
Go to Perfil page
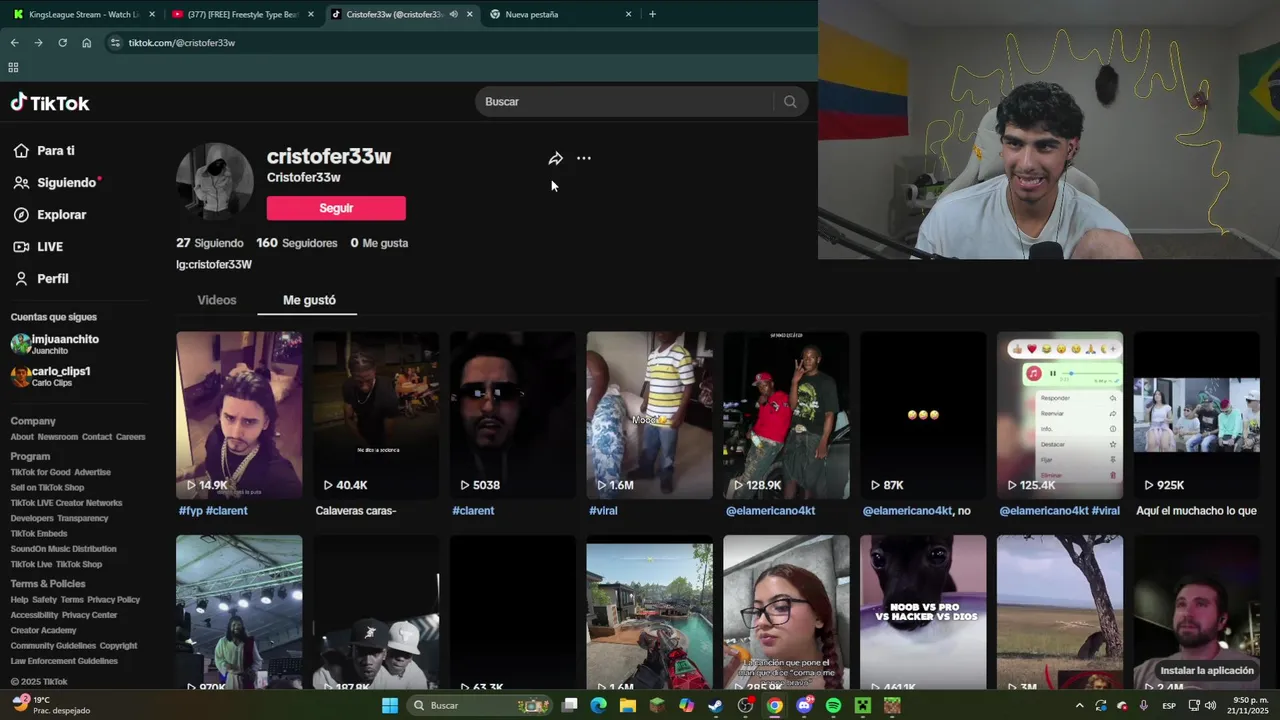[x=41, y=279]
